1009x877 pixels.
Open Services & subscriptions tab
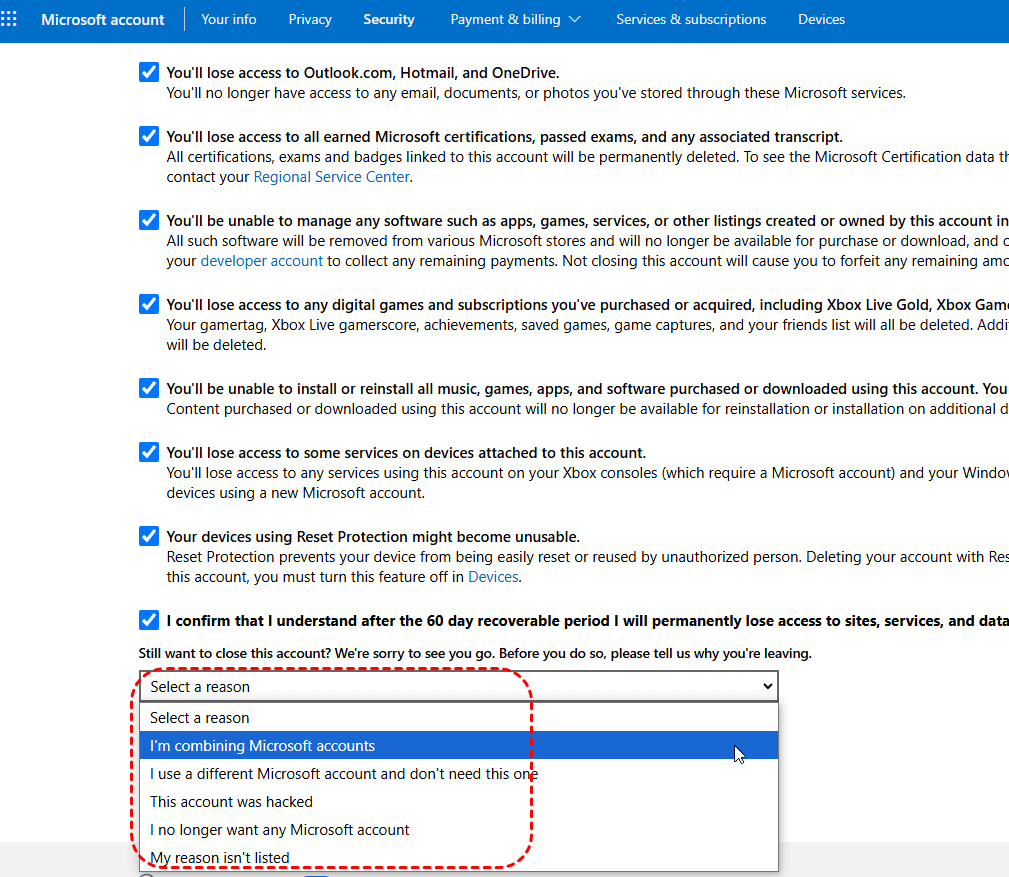tap(691, 19)
